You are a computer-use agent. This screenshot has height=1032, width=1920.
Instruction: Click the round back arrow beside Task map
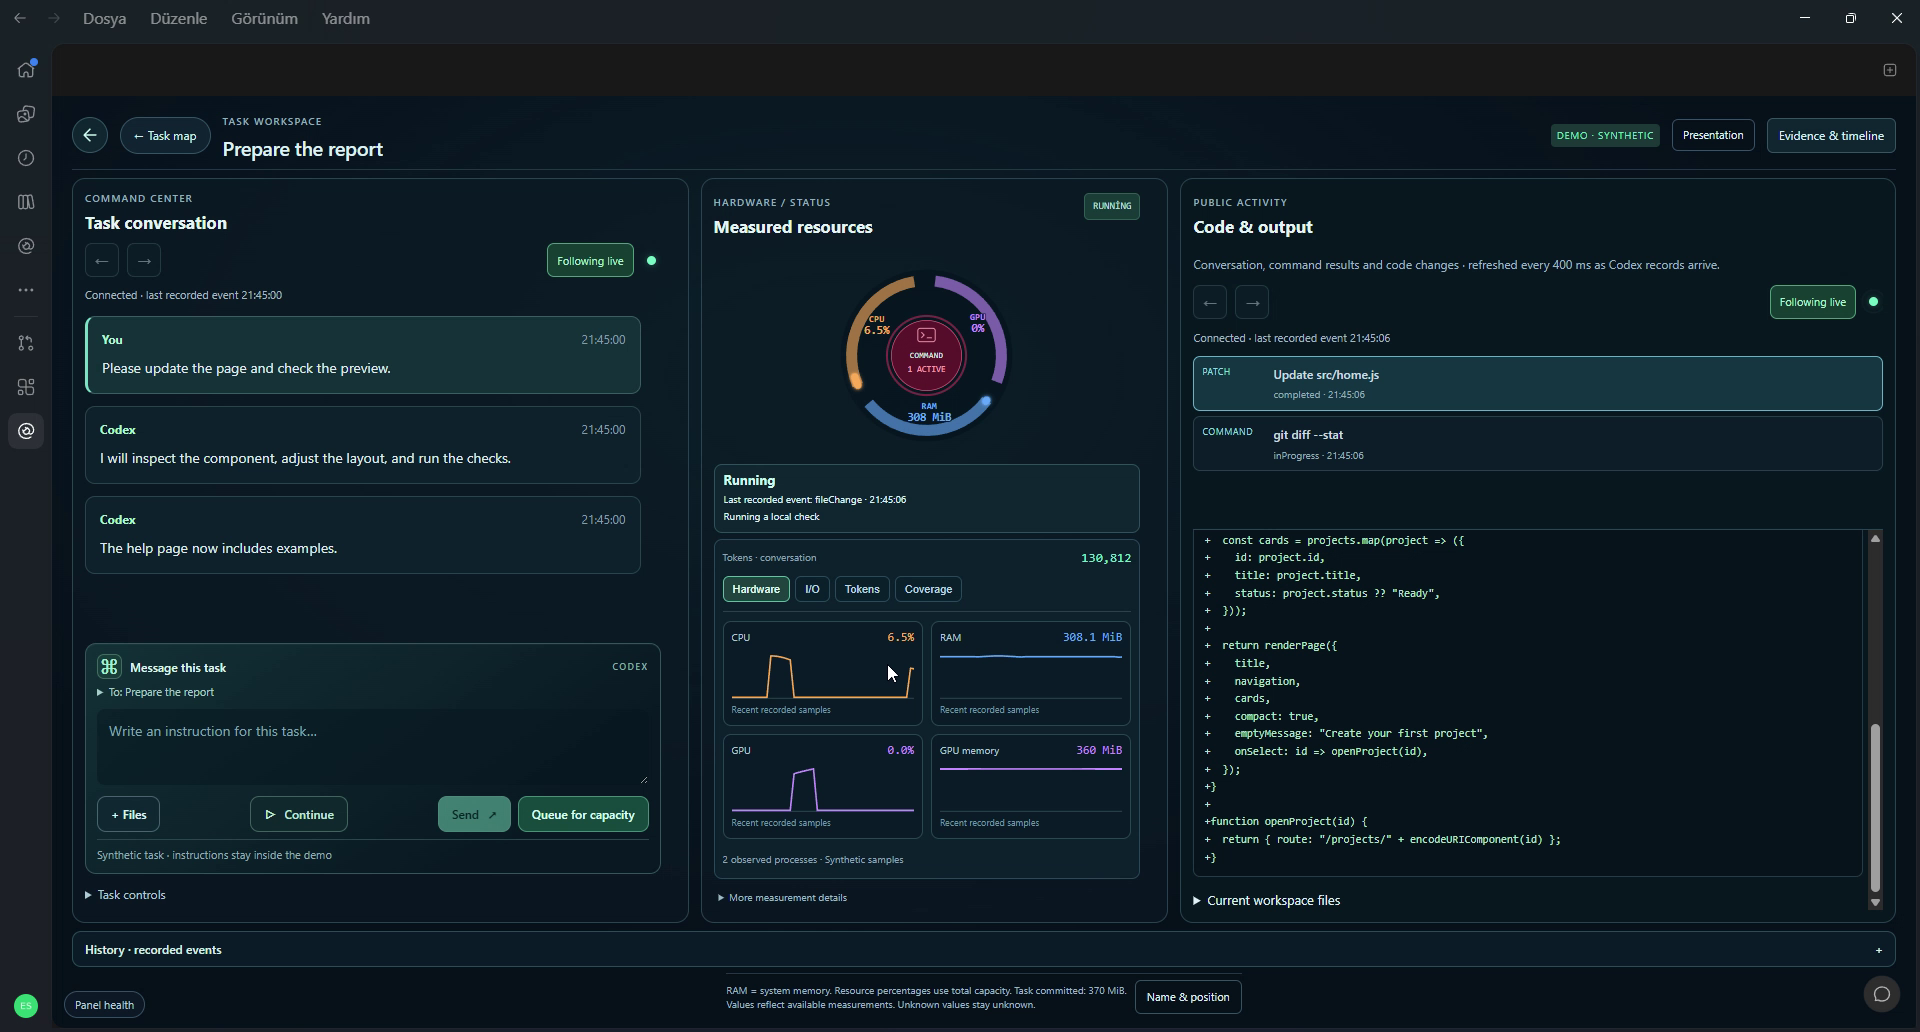coord(90,135)
